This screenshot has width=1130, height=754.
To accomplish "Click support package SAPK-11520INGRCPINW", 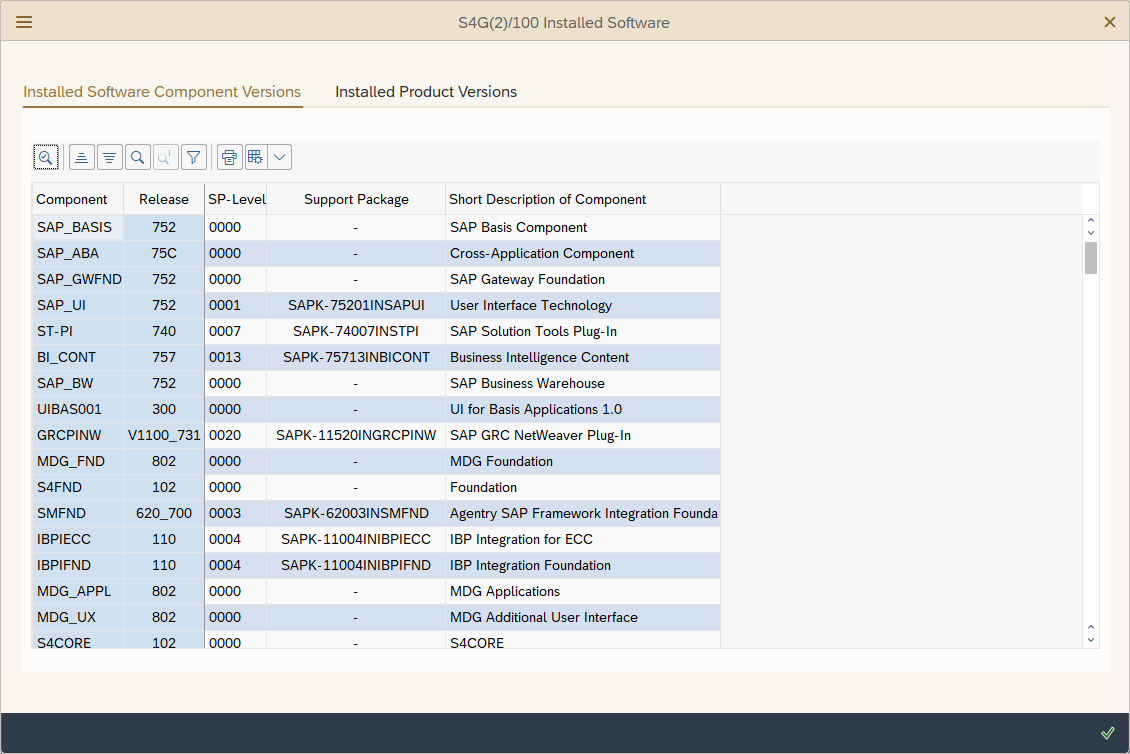I will click(356, 435).
